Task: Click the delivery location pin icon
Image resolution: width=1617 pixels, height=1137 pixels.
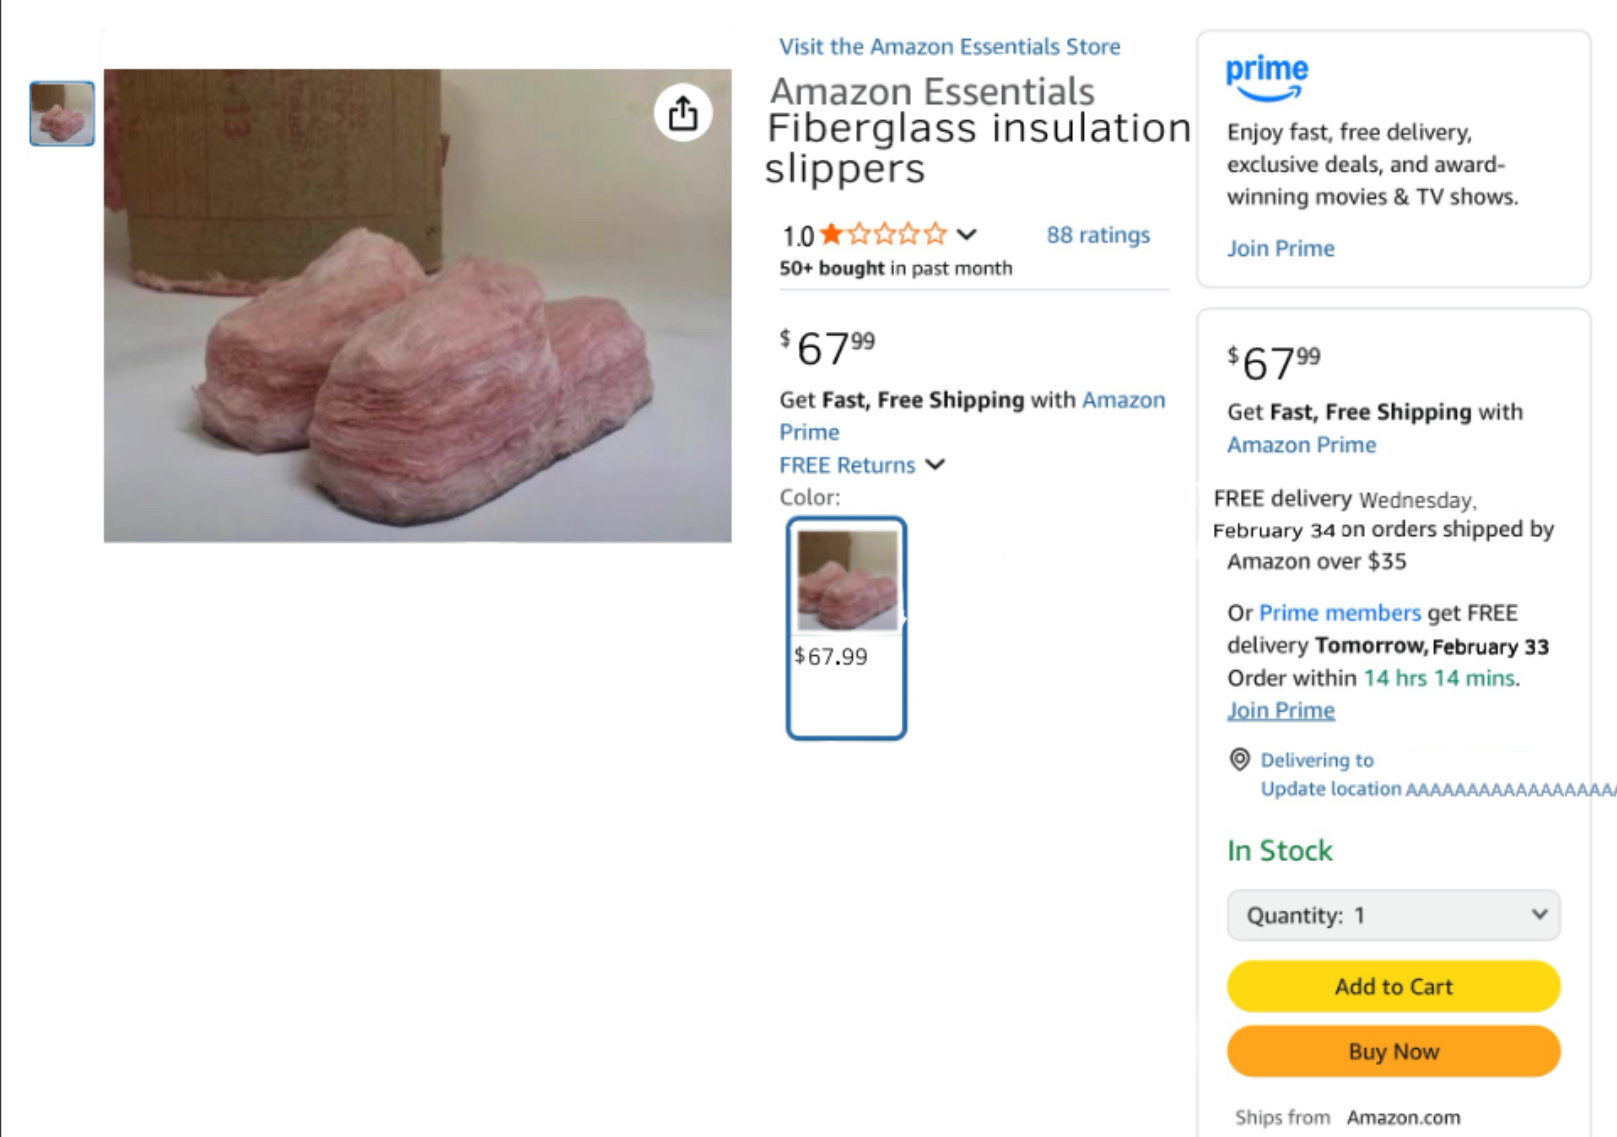Action: 1239,760
